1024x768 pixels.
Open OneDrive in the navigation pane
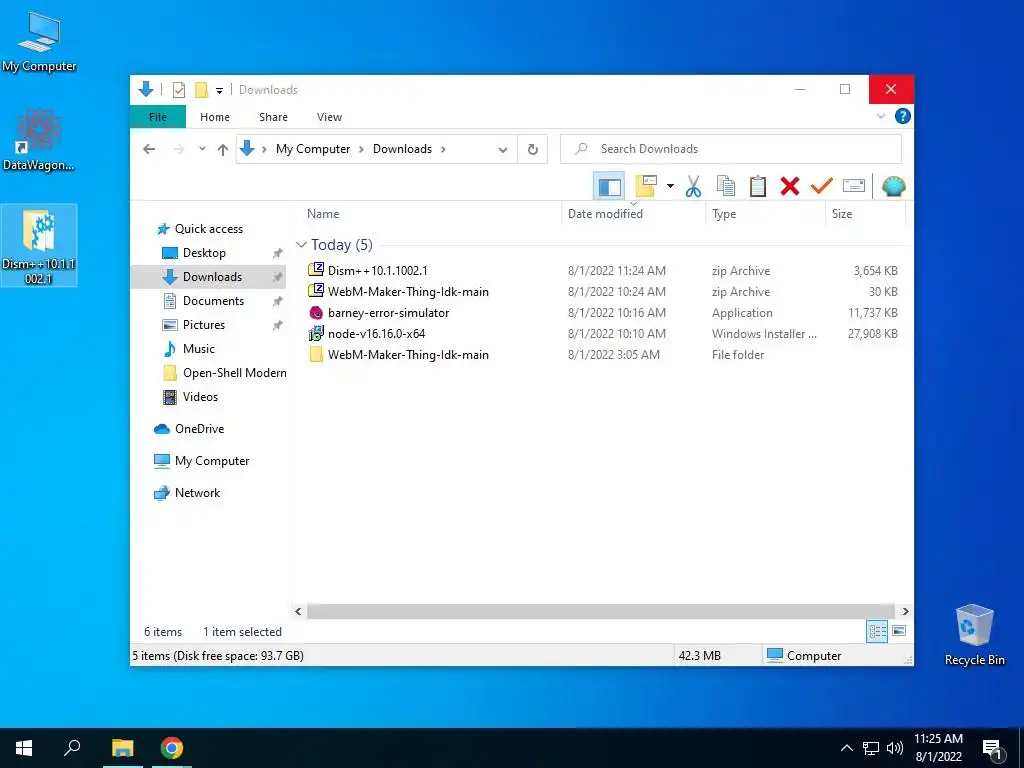click(199, 429)
